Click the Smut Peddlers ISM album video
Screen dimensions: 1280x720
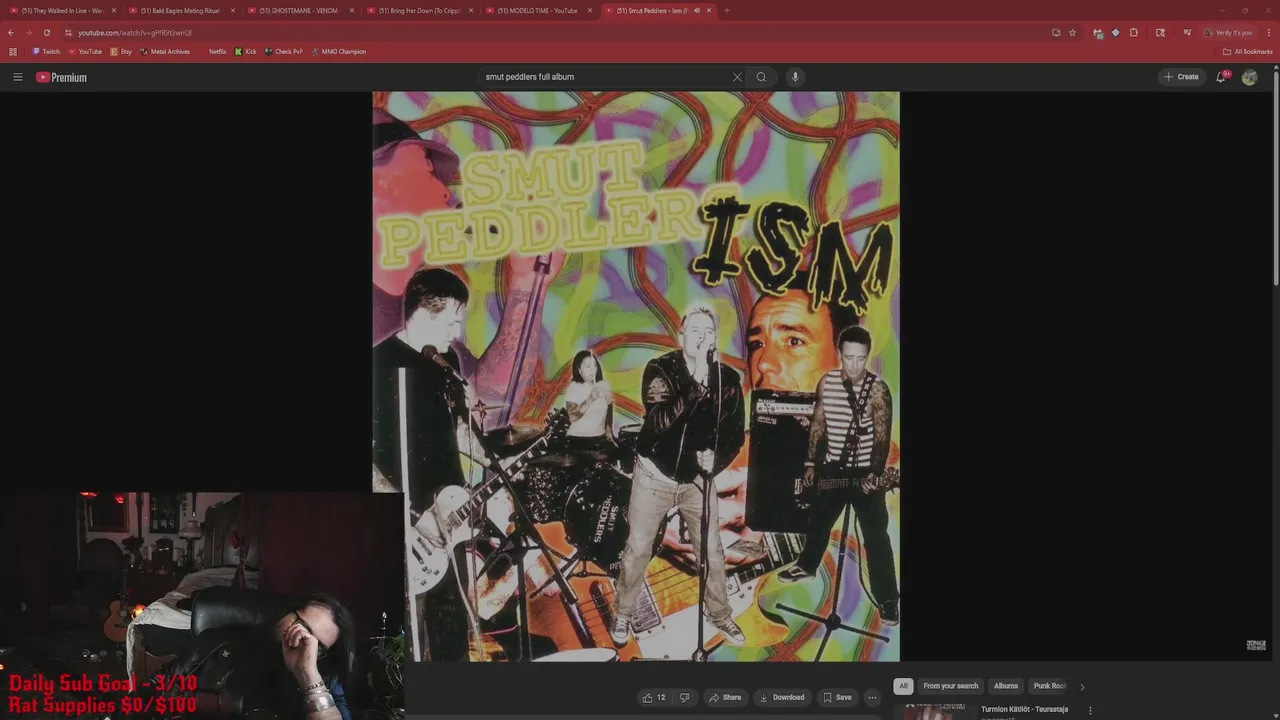coord(636,376)
